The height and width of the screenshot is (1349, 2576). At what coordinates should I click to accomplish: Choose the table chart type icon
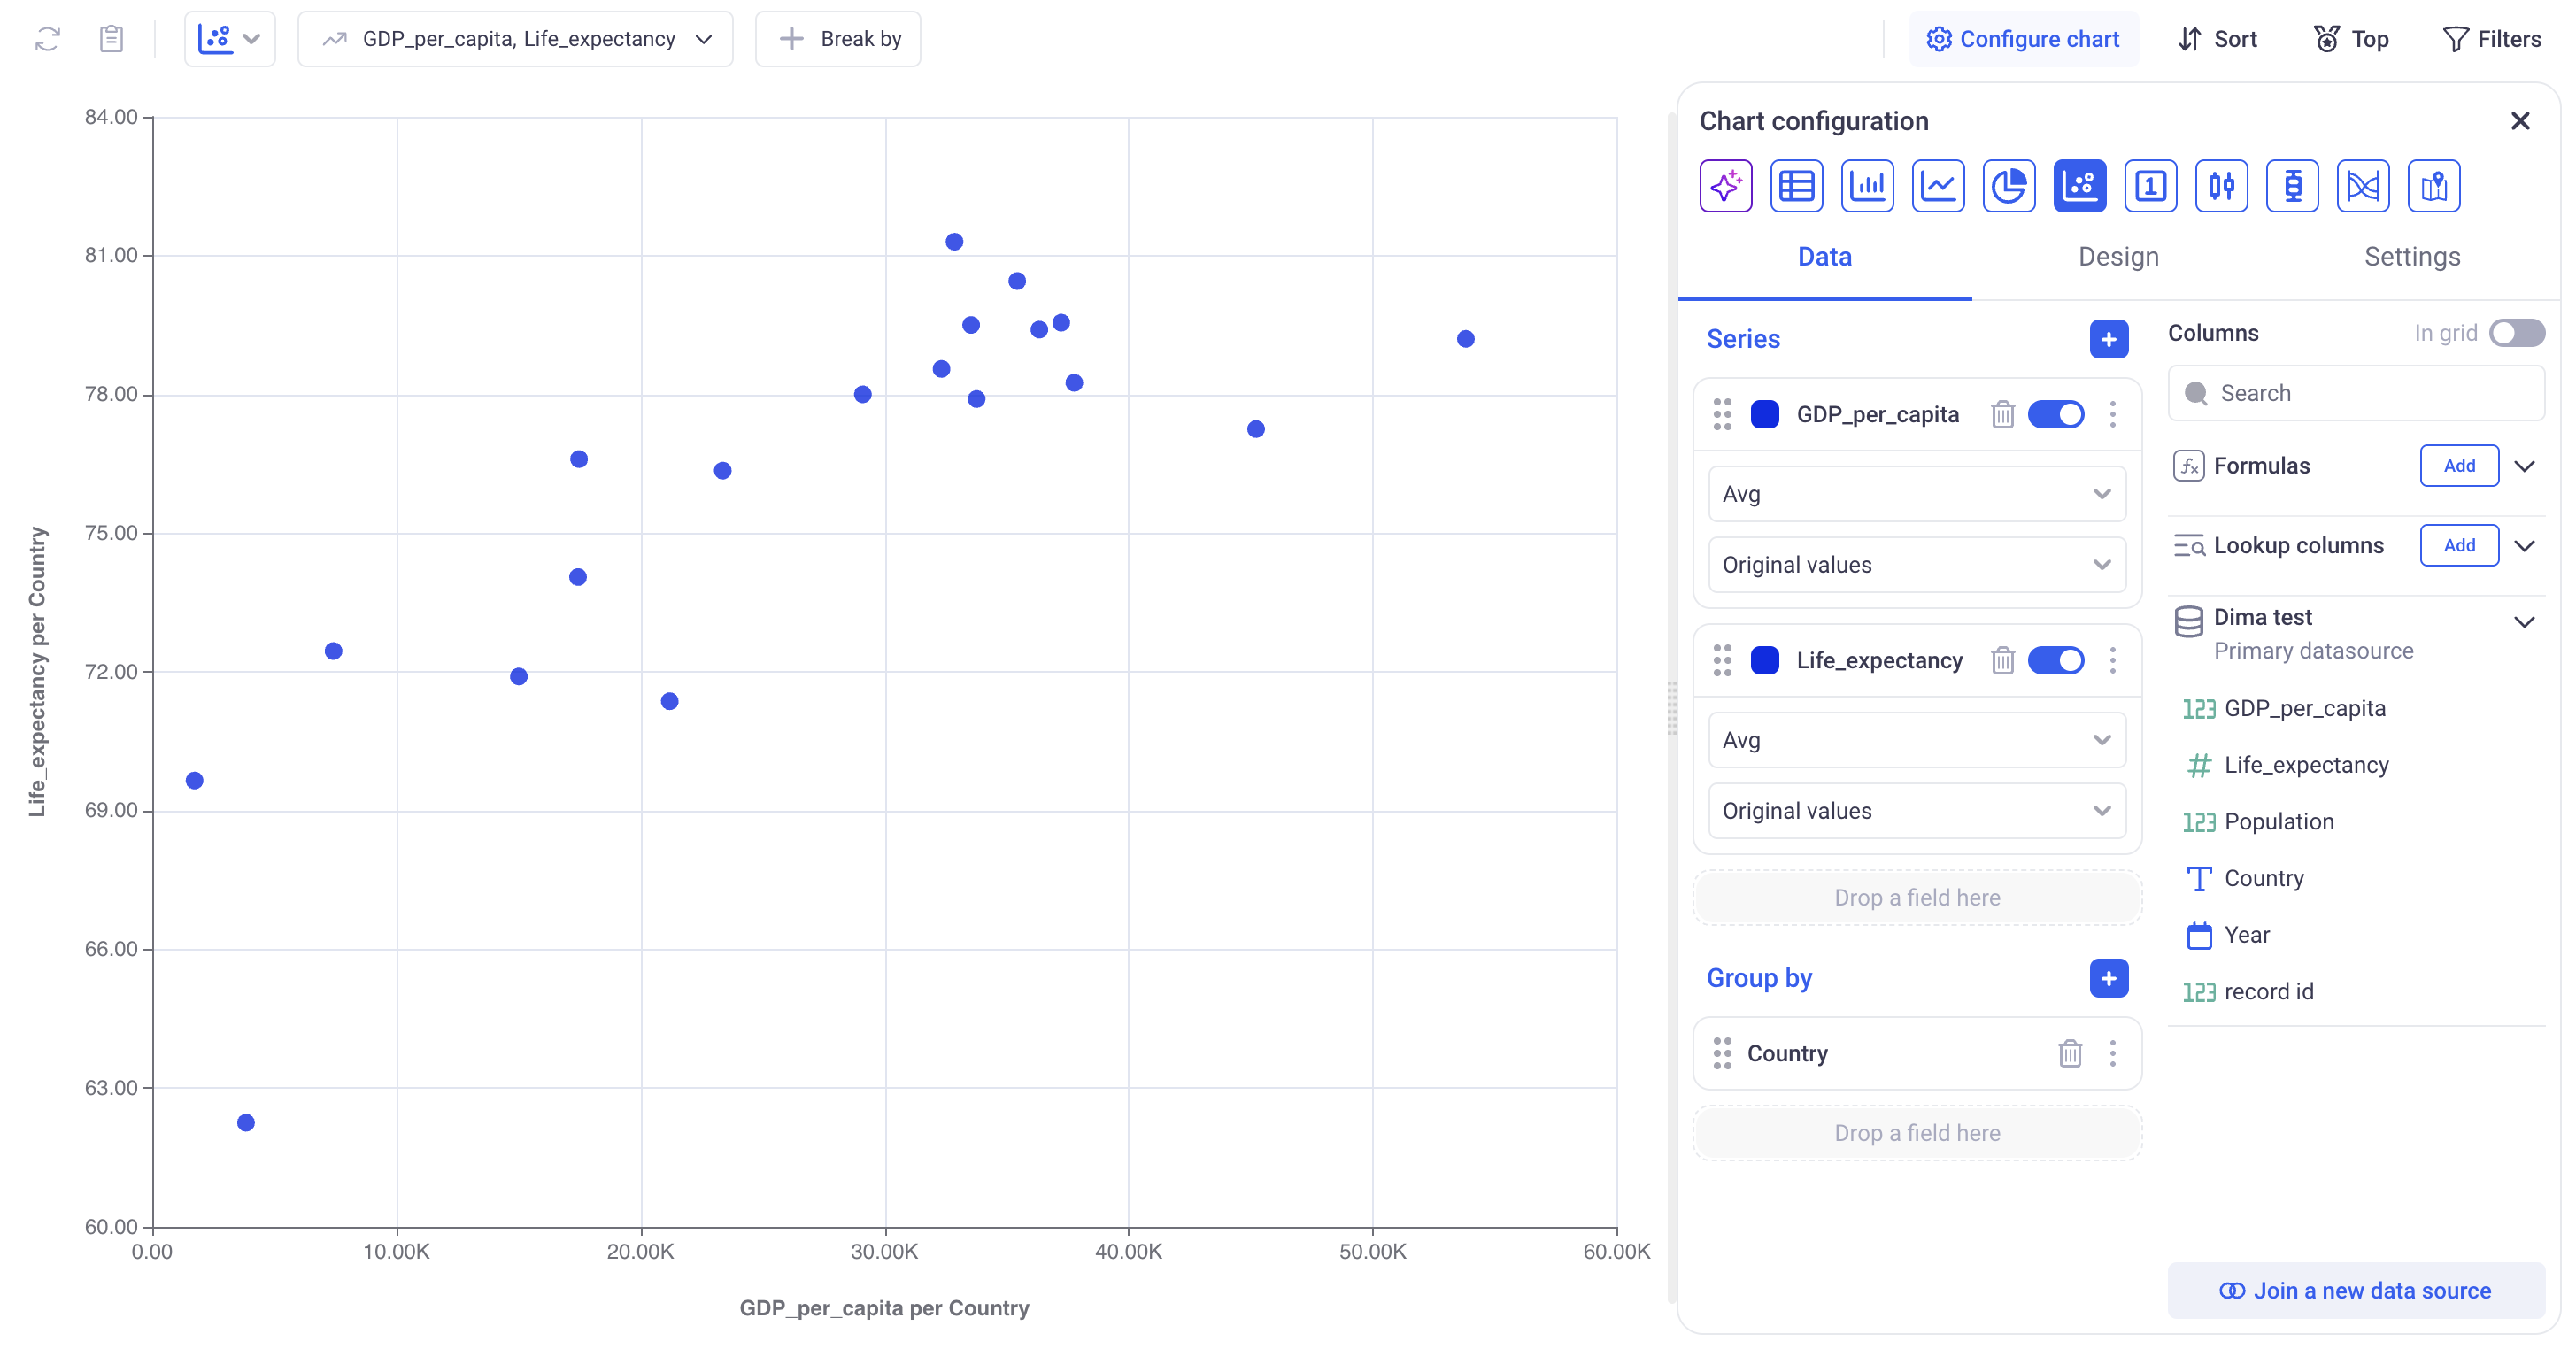coord(1796,186)
